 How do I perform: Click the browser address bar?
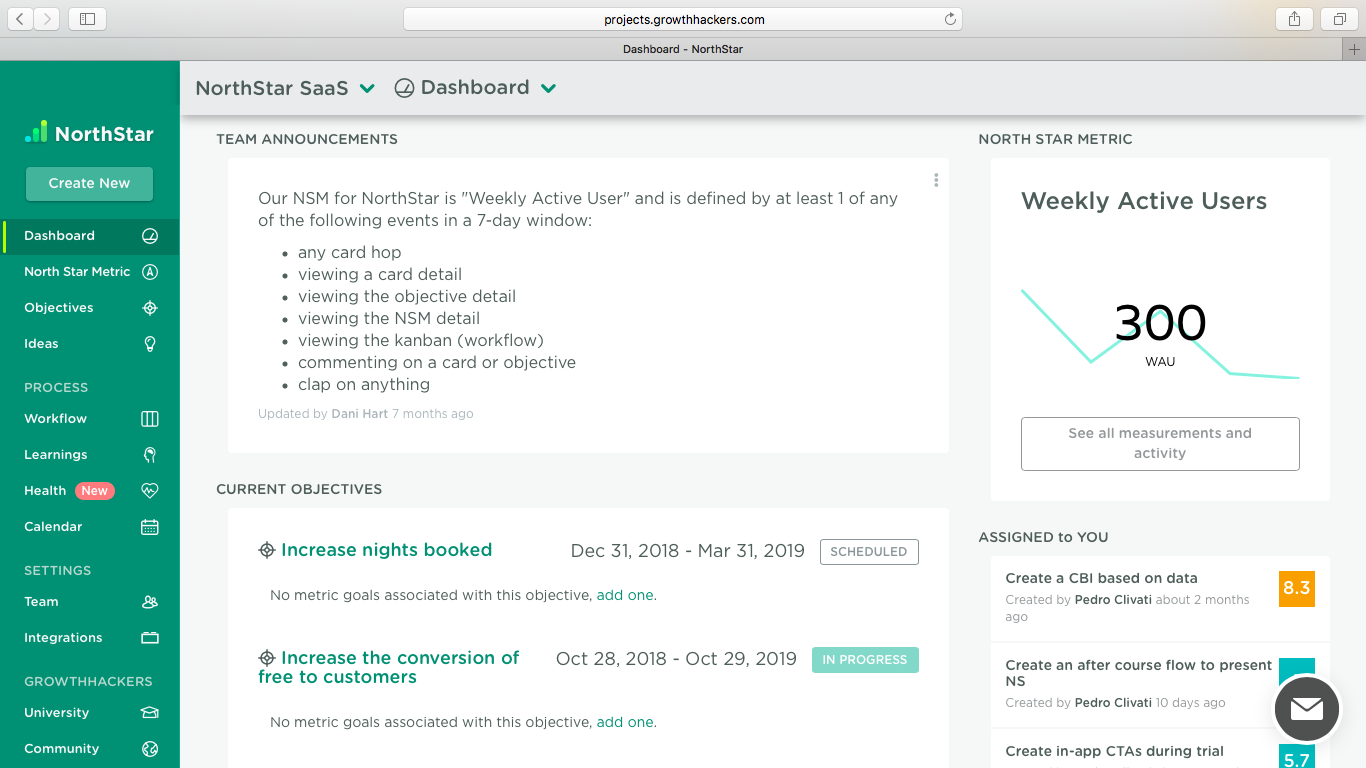click(683, 19)
